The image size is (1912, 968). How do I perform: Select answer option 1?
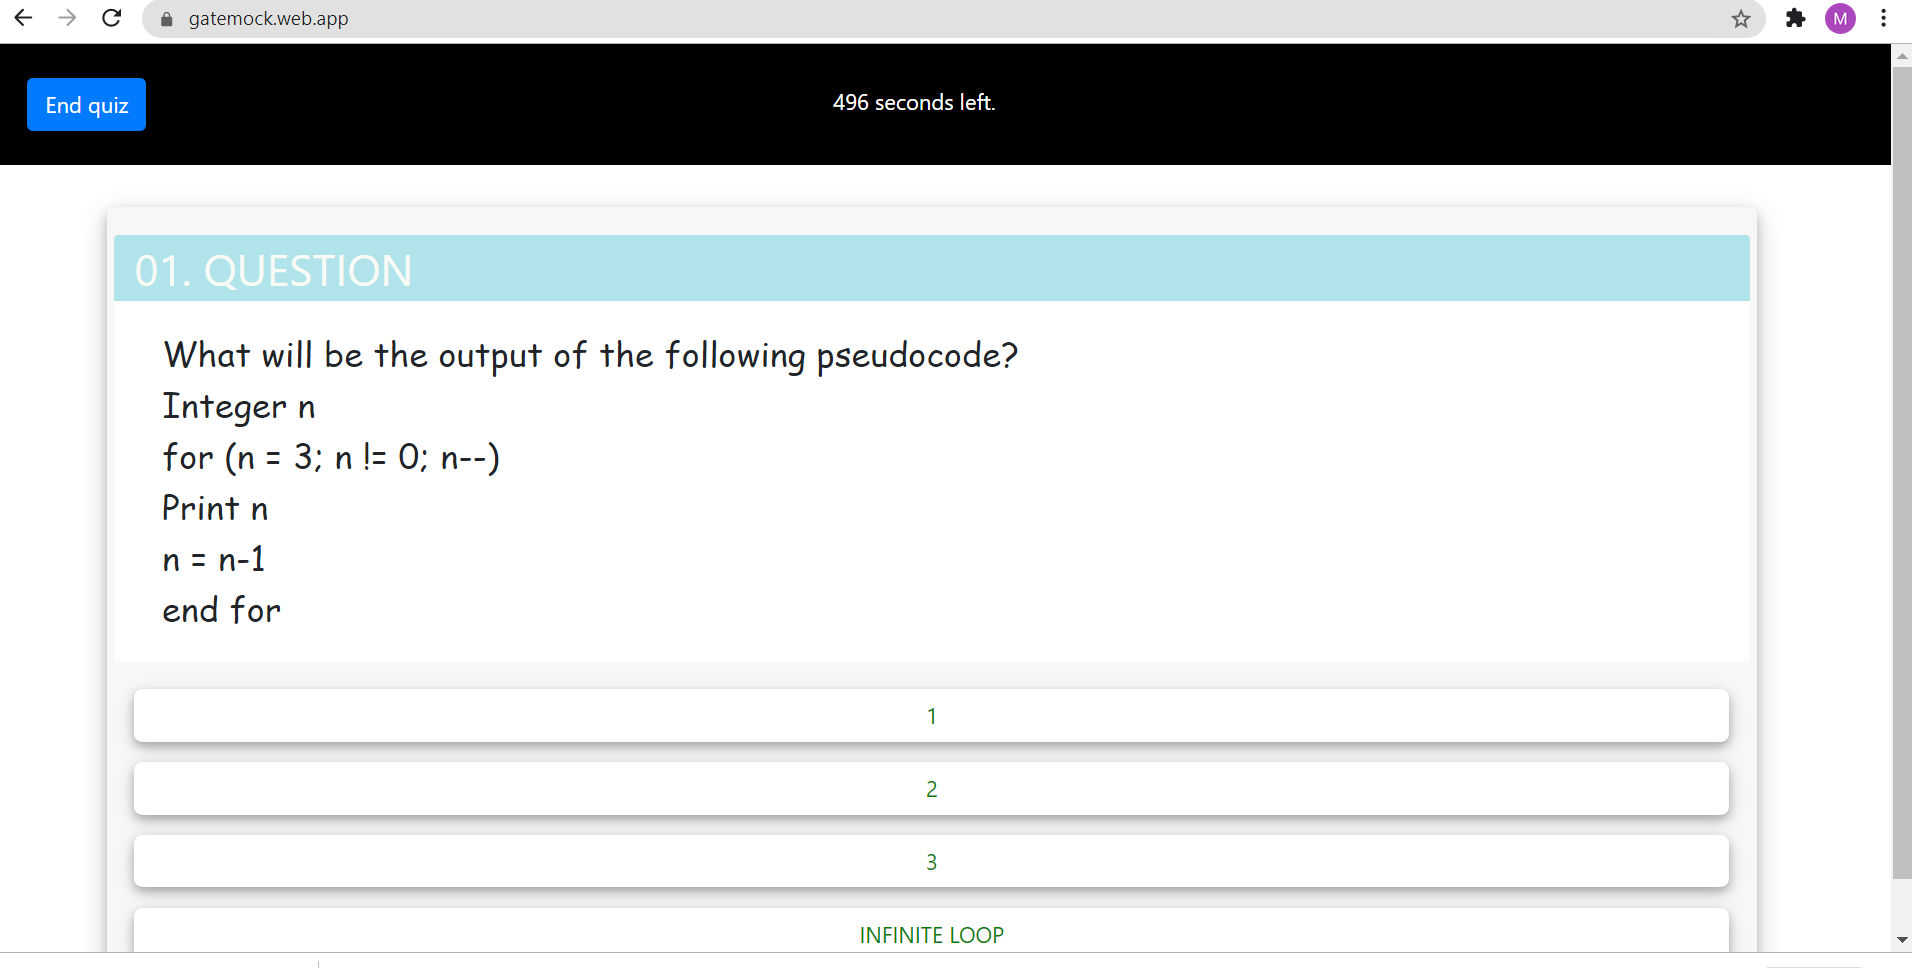[931, 716]
